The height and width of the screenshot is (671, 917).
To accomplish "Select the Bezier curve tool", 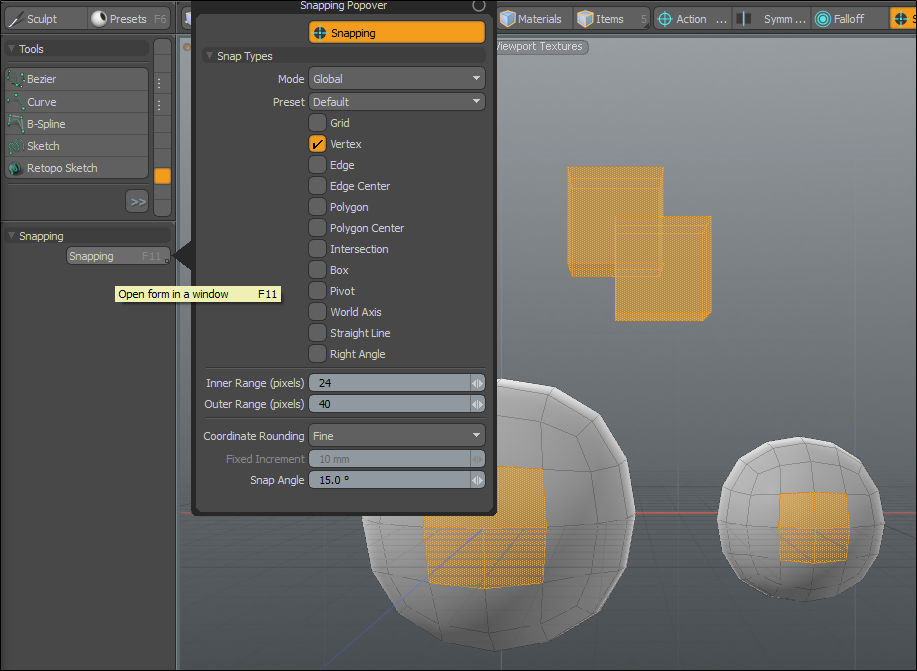I will tap(76, 79).
